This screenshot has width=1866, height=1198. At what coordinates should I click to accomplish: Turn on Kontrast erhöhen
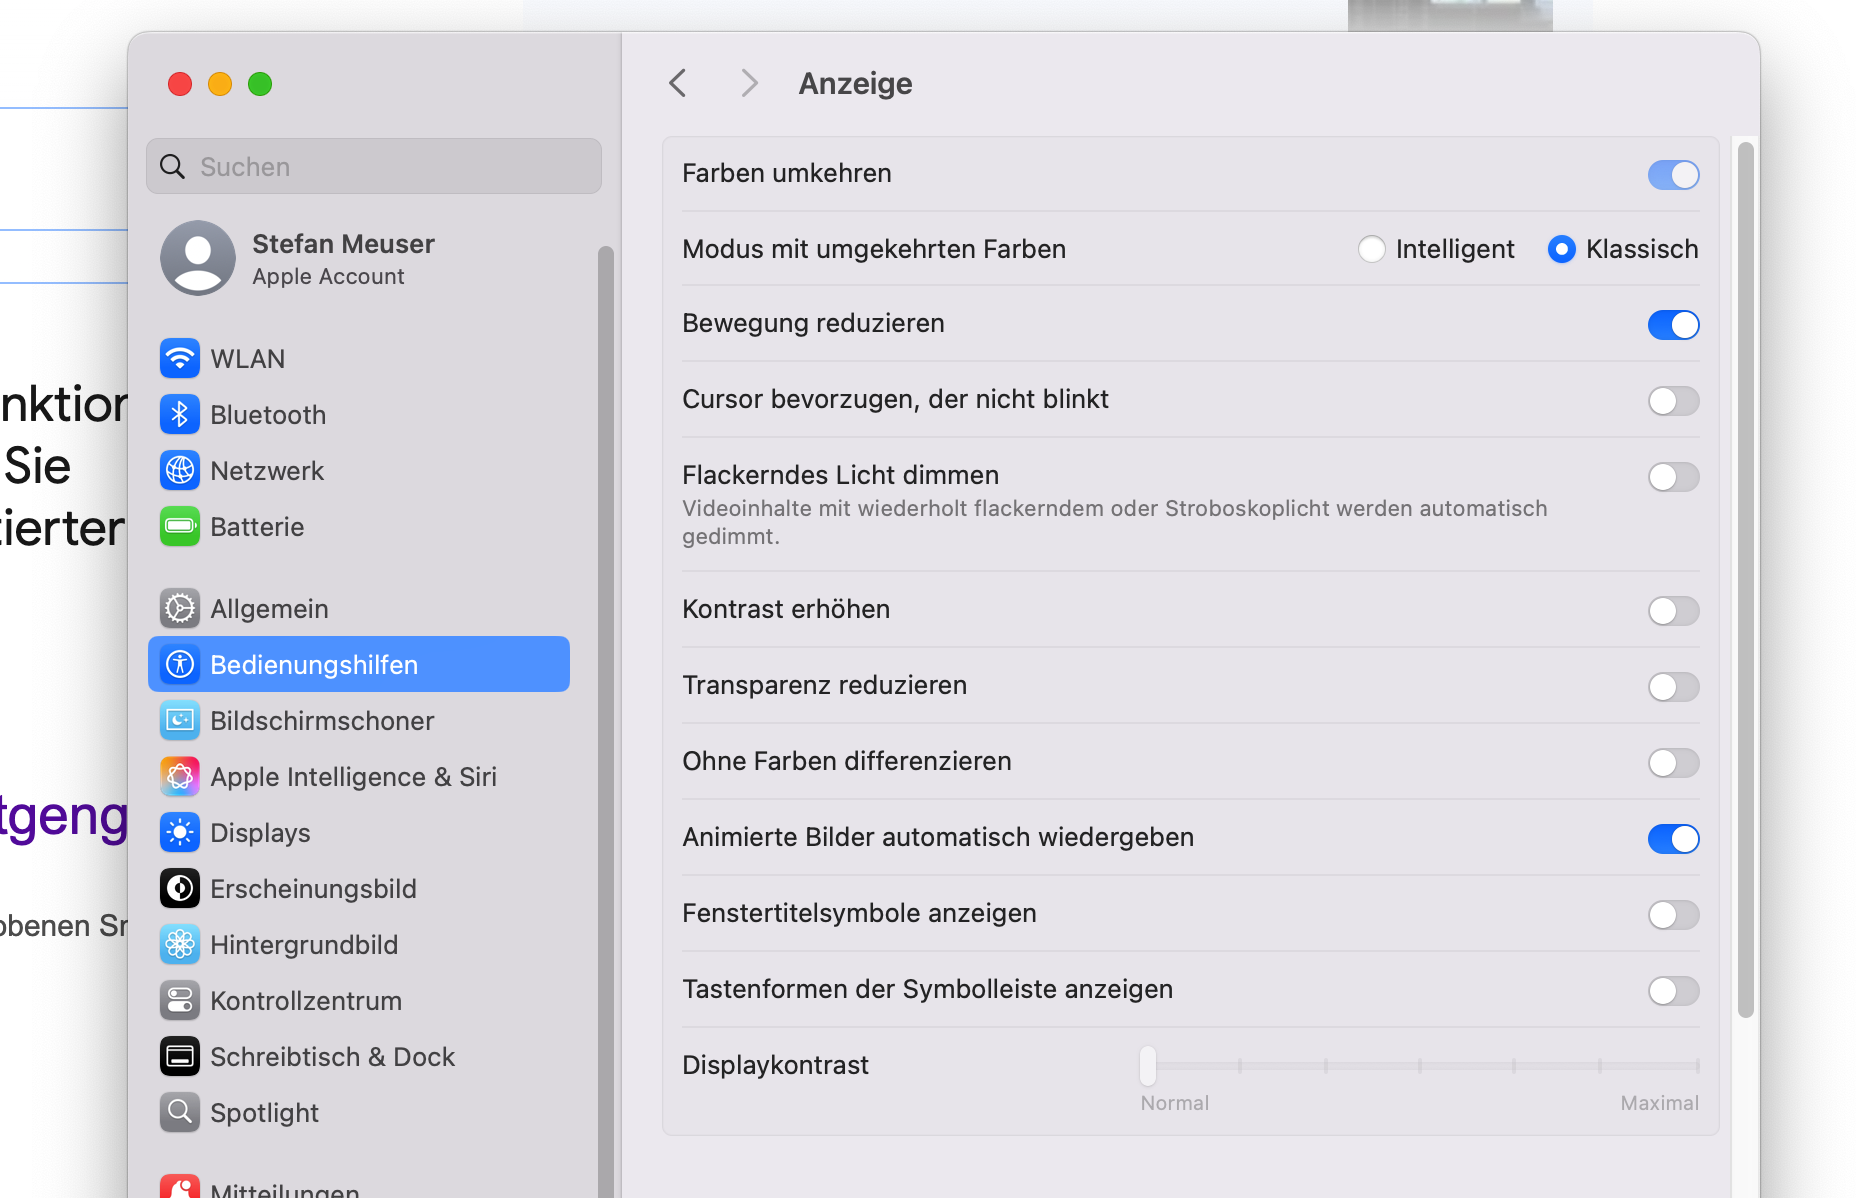coord(1673,610)
